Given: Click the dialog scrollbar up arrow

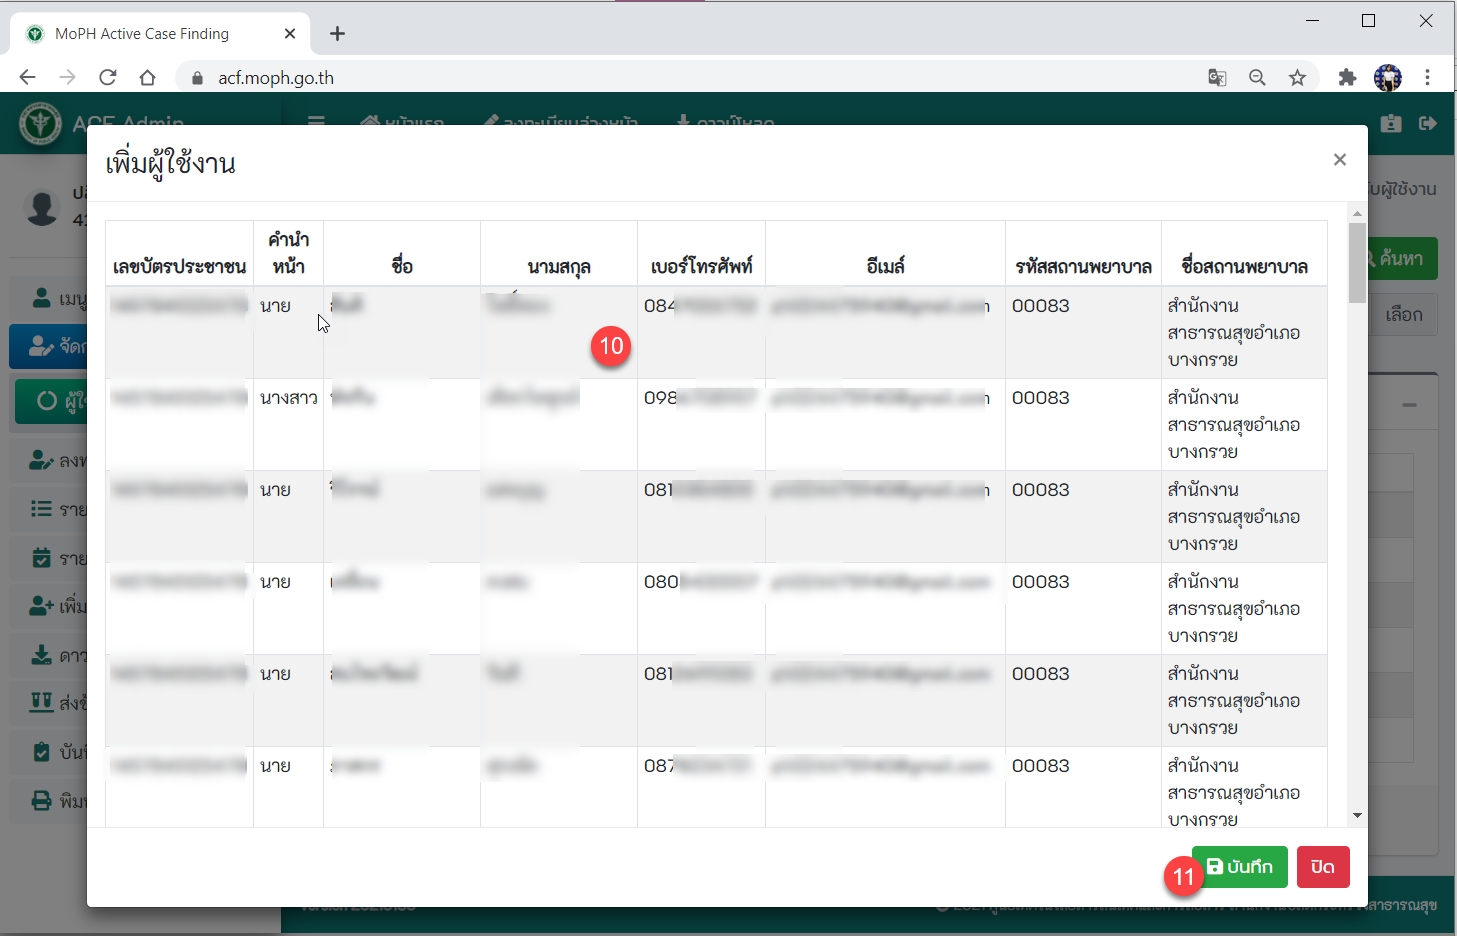Looking at the screenshot, I should (x=1357, y=213).
